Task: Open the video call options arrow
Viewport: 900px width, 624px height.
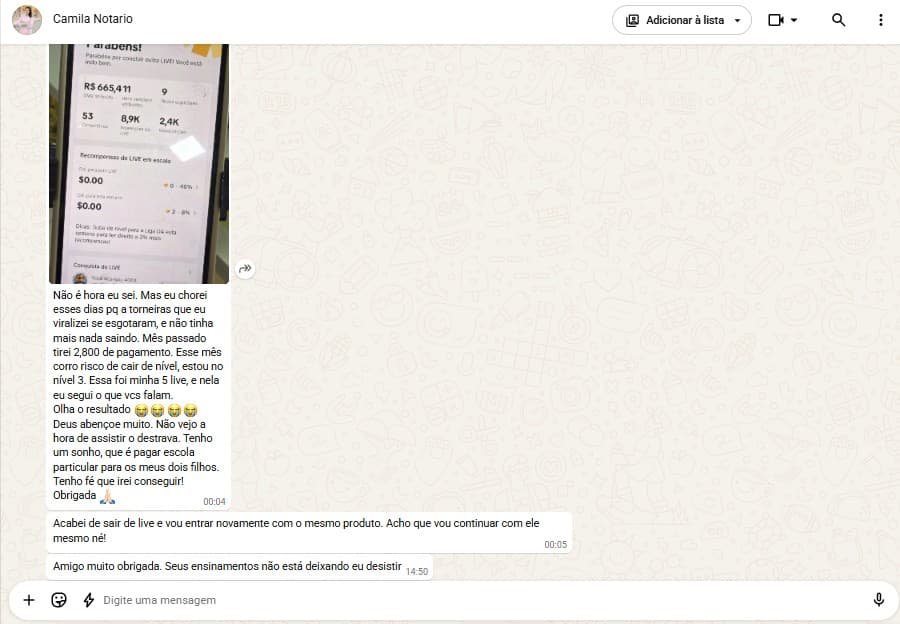Action: [x=794, y=20]
